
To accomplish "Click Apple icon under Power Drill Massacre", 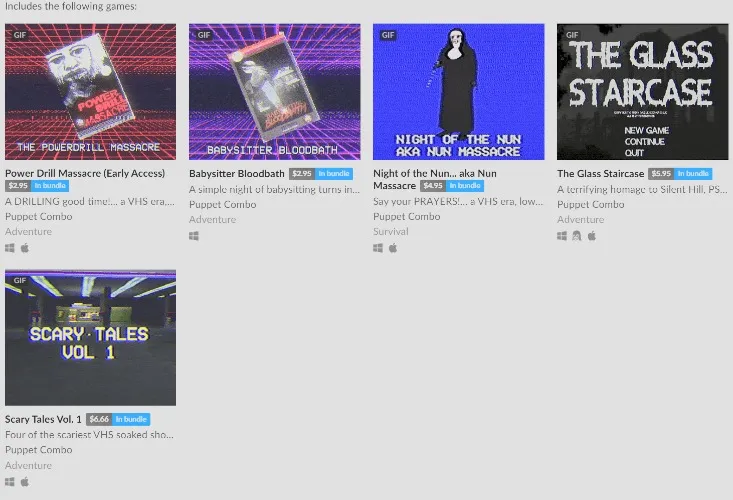I will click(25, 248).
